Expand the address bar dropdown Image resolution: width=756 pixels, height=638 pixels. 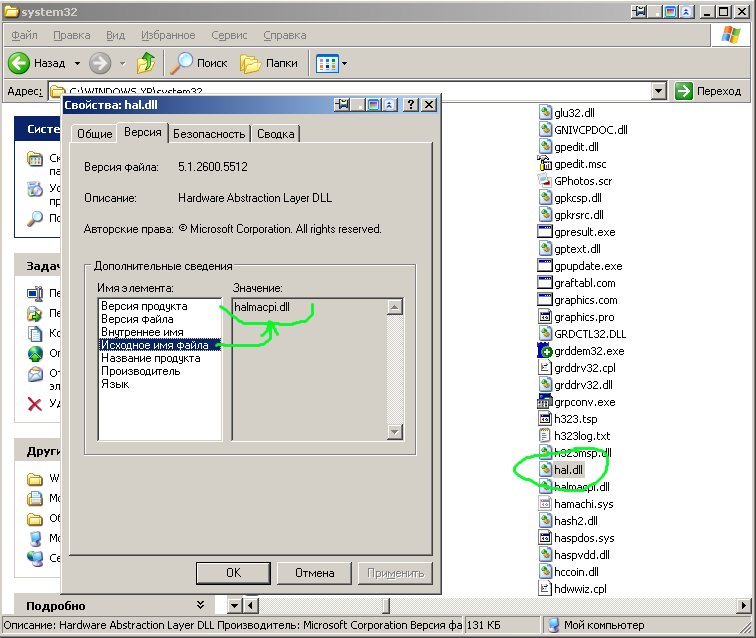(659, 91)
